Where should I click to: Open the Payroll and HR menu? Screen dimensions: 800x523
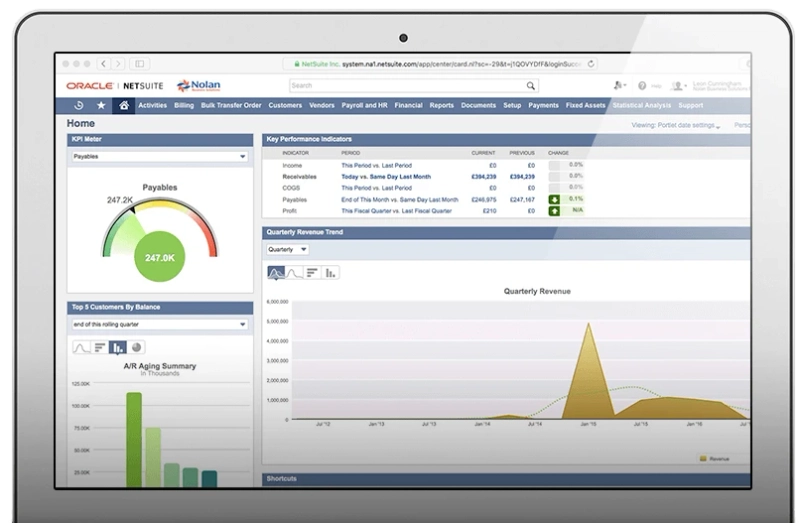364,106
